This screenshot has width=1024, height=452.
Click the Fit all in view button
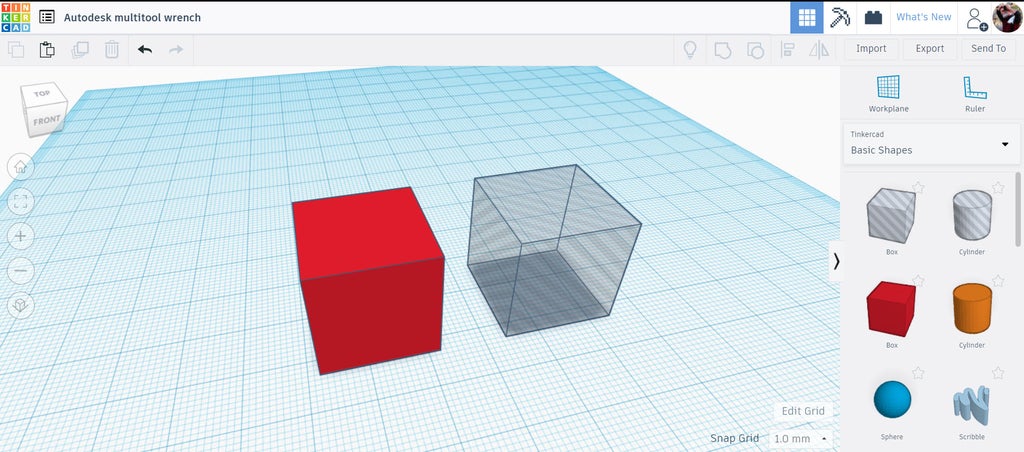(x=20, y=201)
